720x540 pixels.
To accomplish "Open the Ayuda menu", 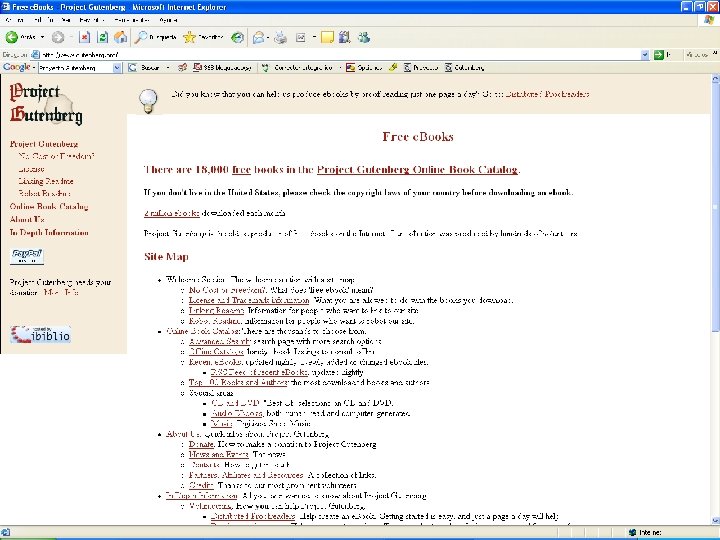I will (168, 20).
